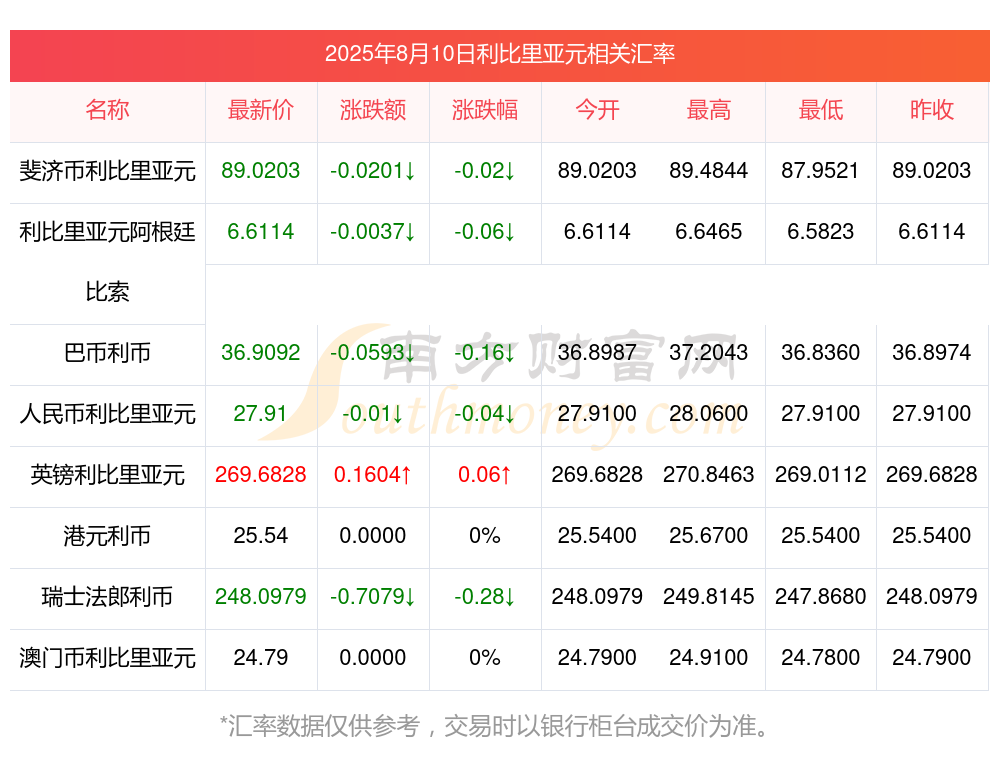Screen dimensions: 1000x757
Task: Click the high value 249.8145
Action: (x=709, y=596)
